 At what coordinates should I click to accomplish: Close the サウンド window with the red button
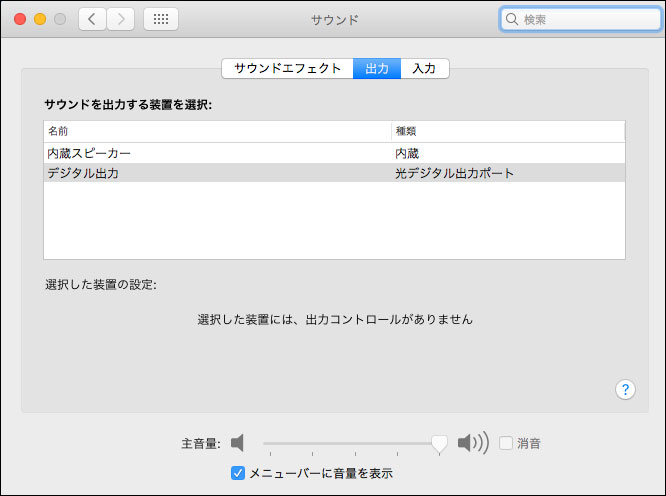tap(20, 19)
